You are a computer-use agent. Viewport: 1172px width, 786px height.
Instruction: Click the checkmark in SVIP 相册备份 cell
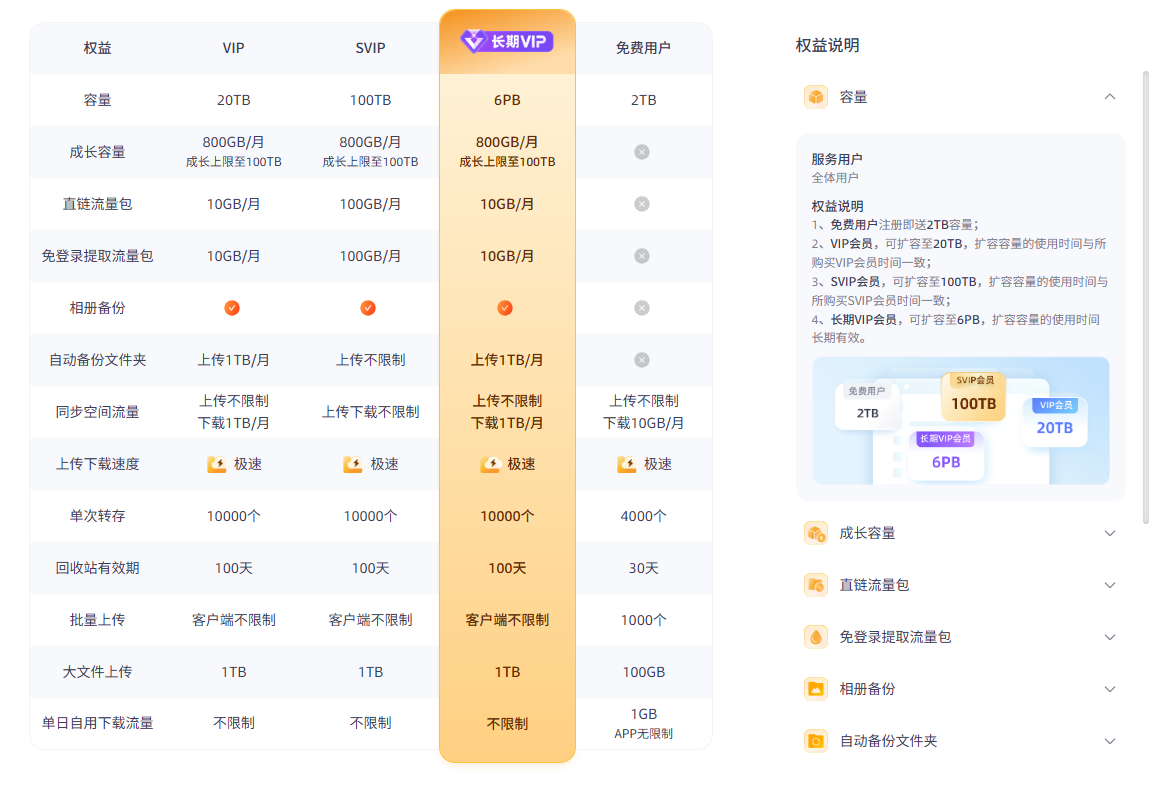click(368, 308)
